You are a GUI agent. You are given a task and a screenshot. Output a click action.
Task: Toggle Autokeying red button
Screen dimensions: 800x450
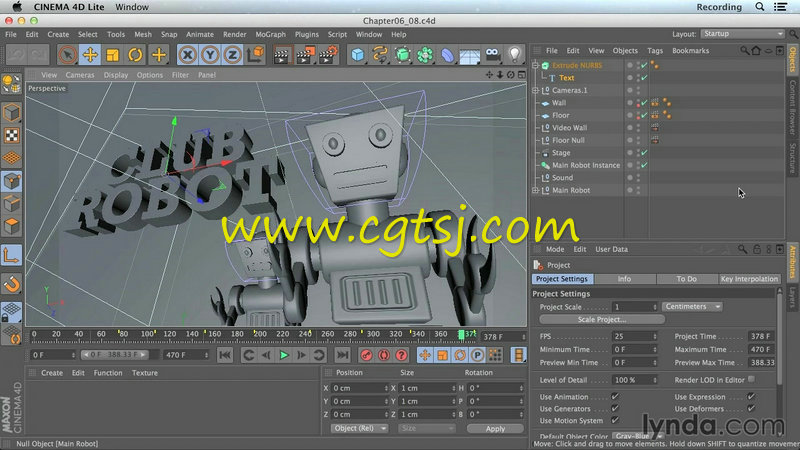384,355
